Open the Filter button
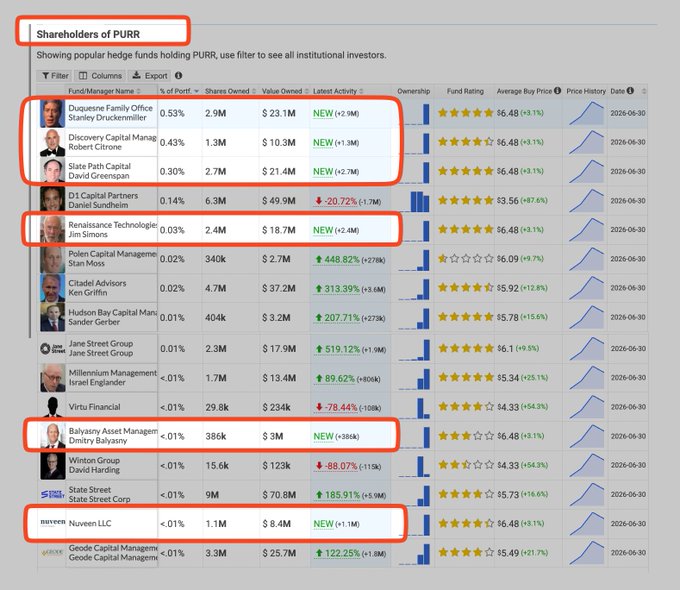 click(x=55, y=75)
